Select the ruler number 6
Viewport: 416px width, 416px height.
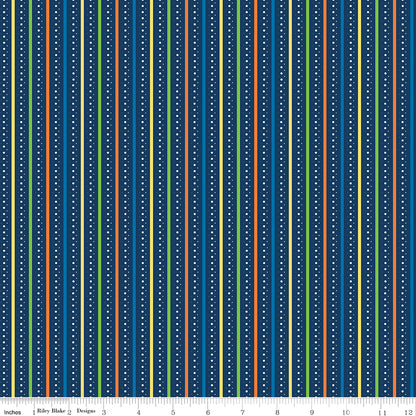tap(208, 412)
